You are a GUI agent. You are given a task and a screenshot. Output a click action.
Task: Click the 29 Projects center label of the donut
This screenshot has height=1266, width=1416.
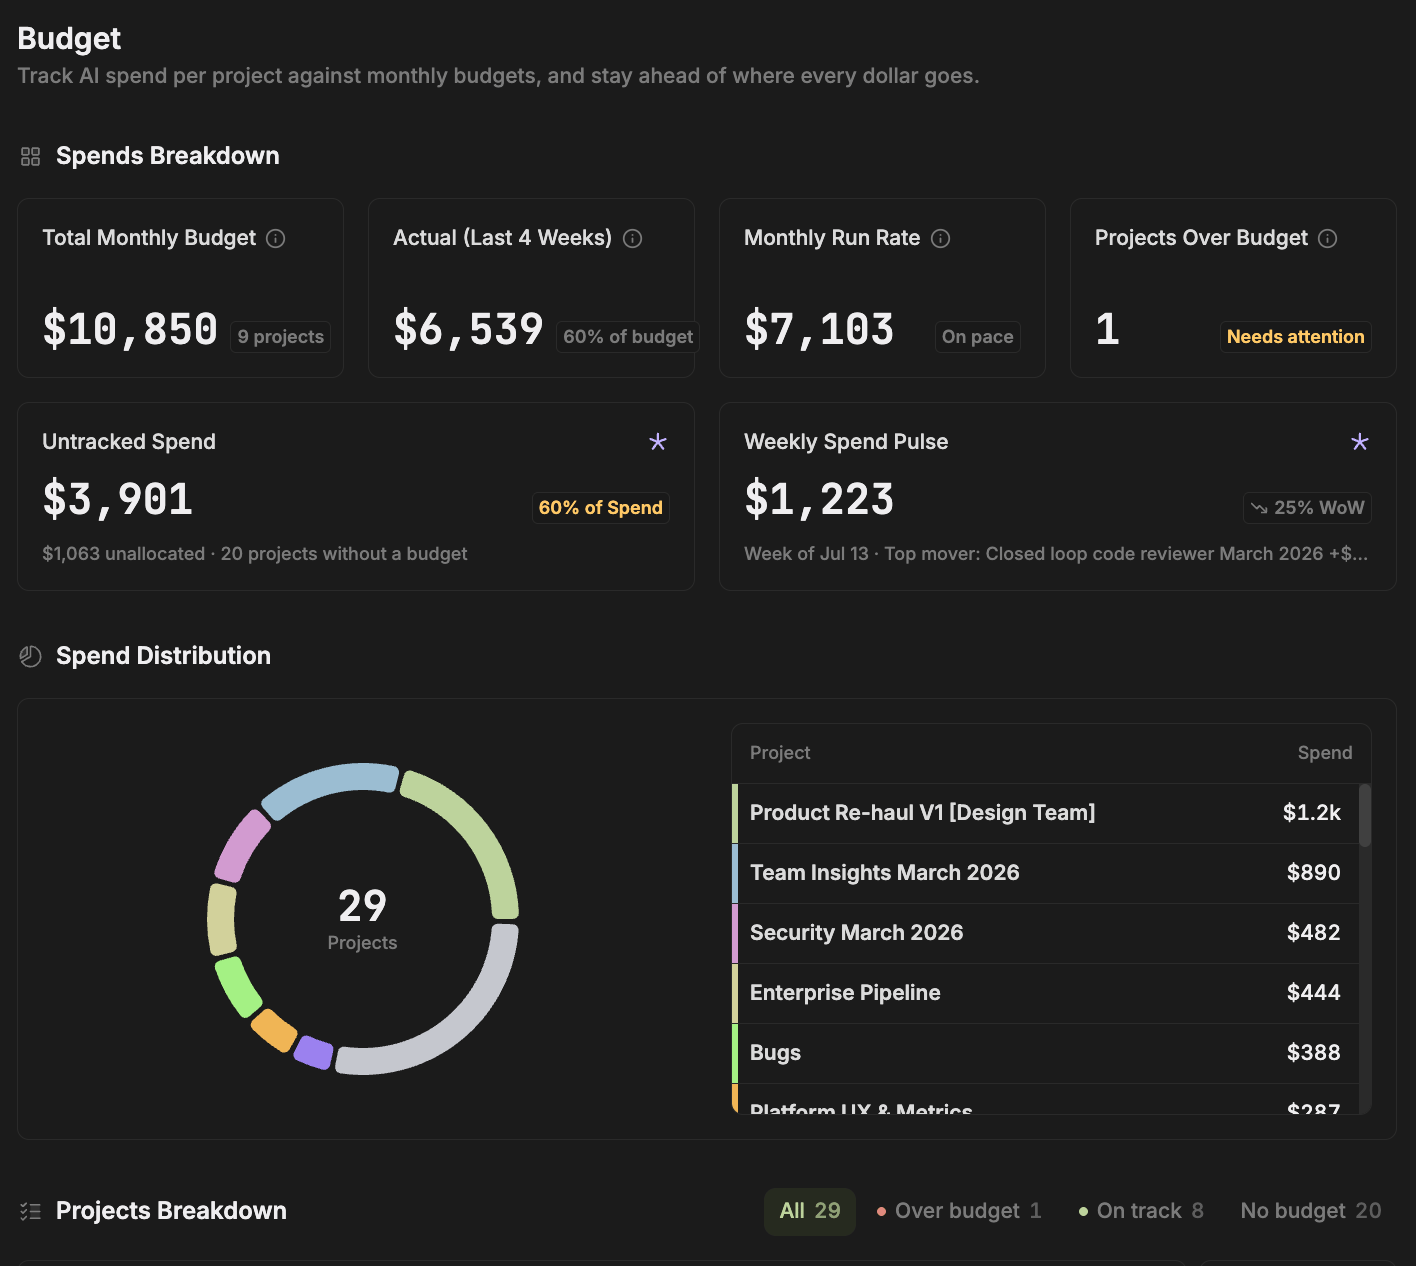pyautogui.click(x=362, y=919)
